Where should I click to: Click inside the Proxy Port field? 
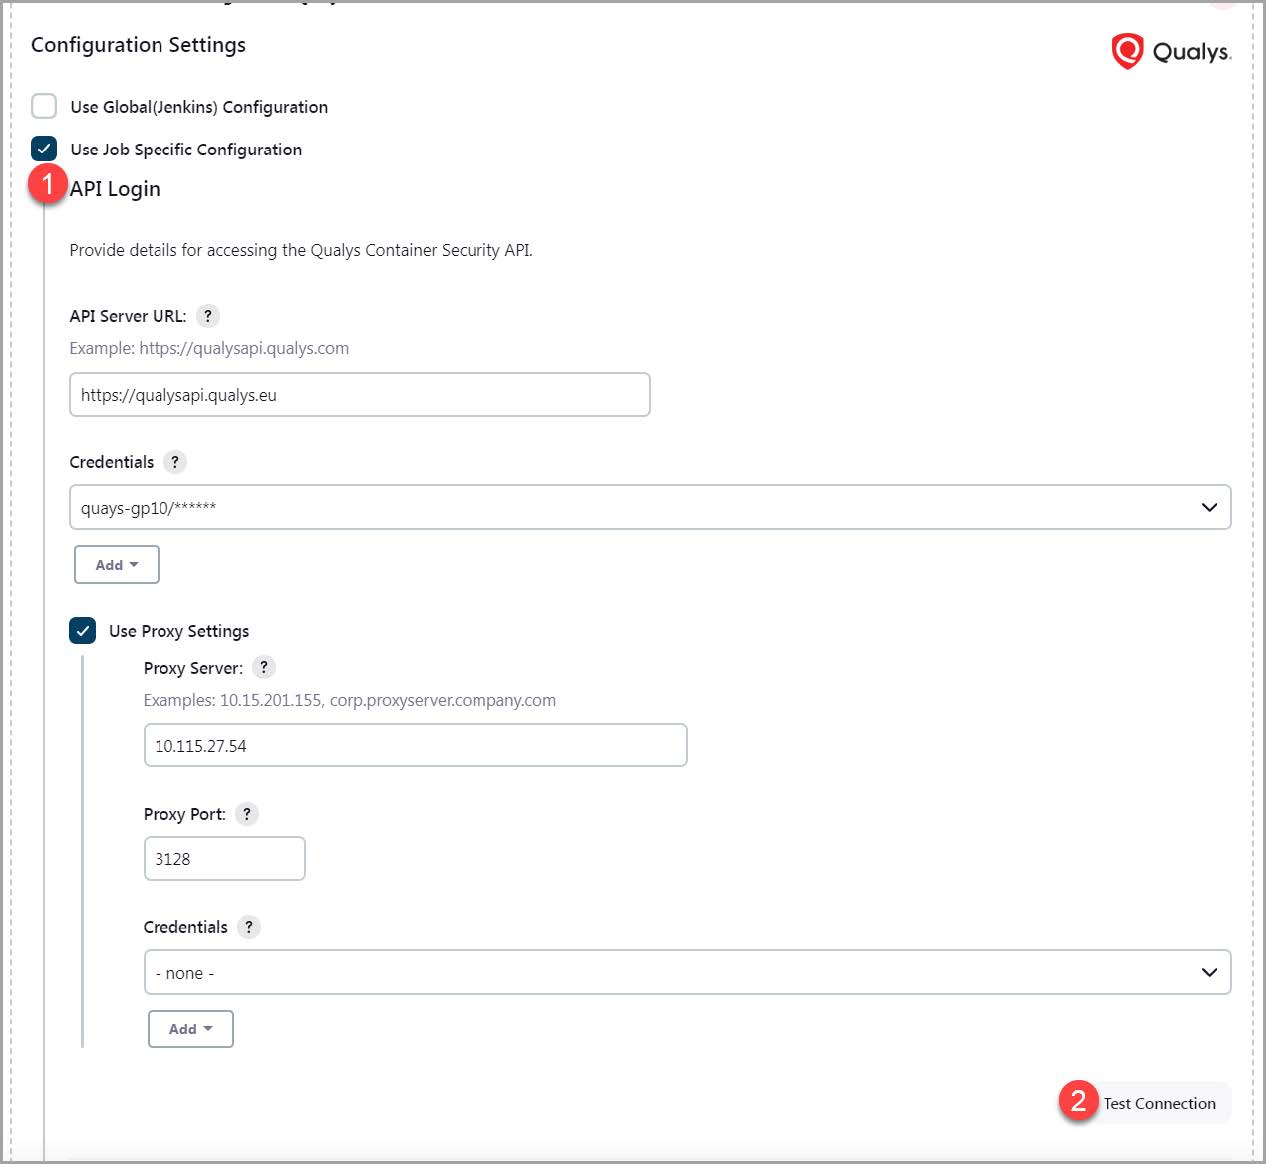coord(224,858)
